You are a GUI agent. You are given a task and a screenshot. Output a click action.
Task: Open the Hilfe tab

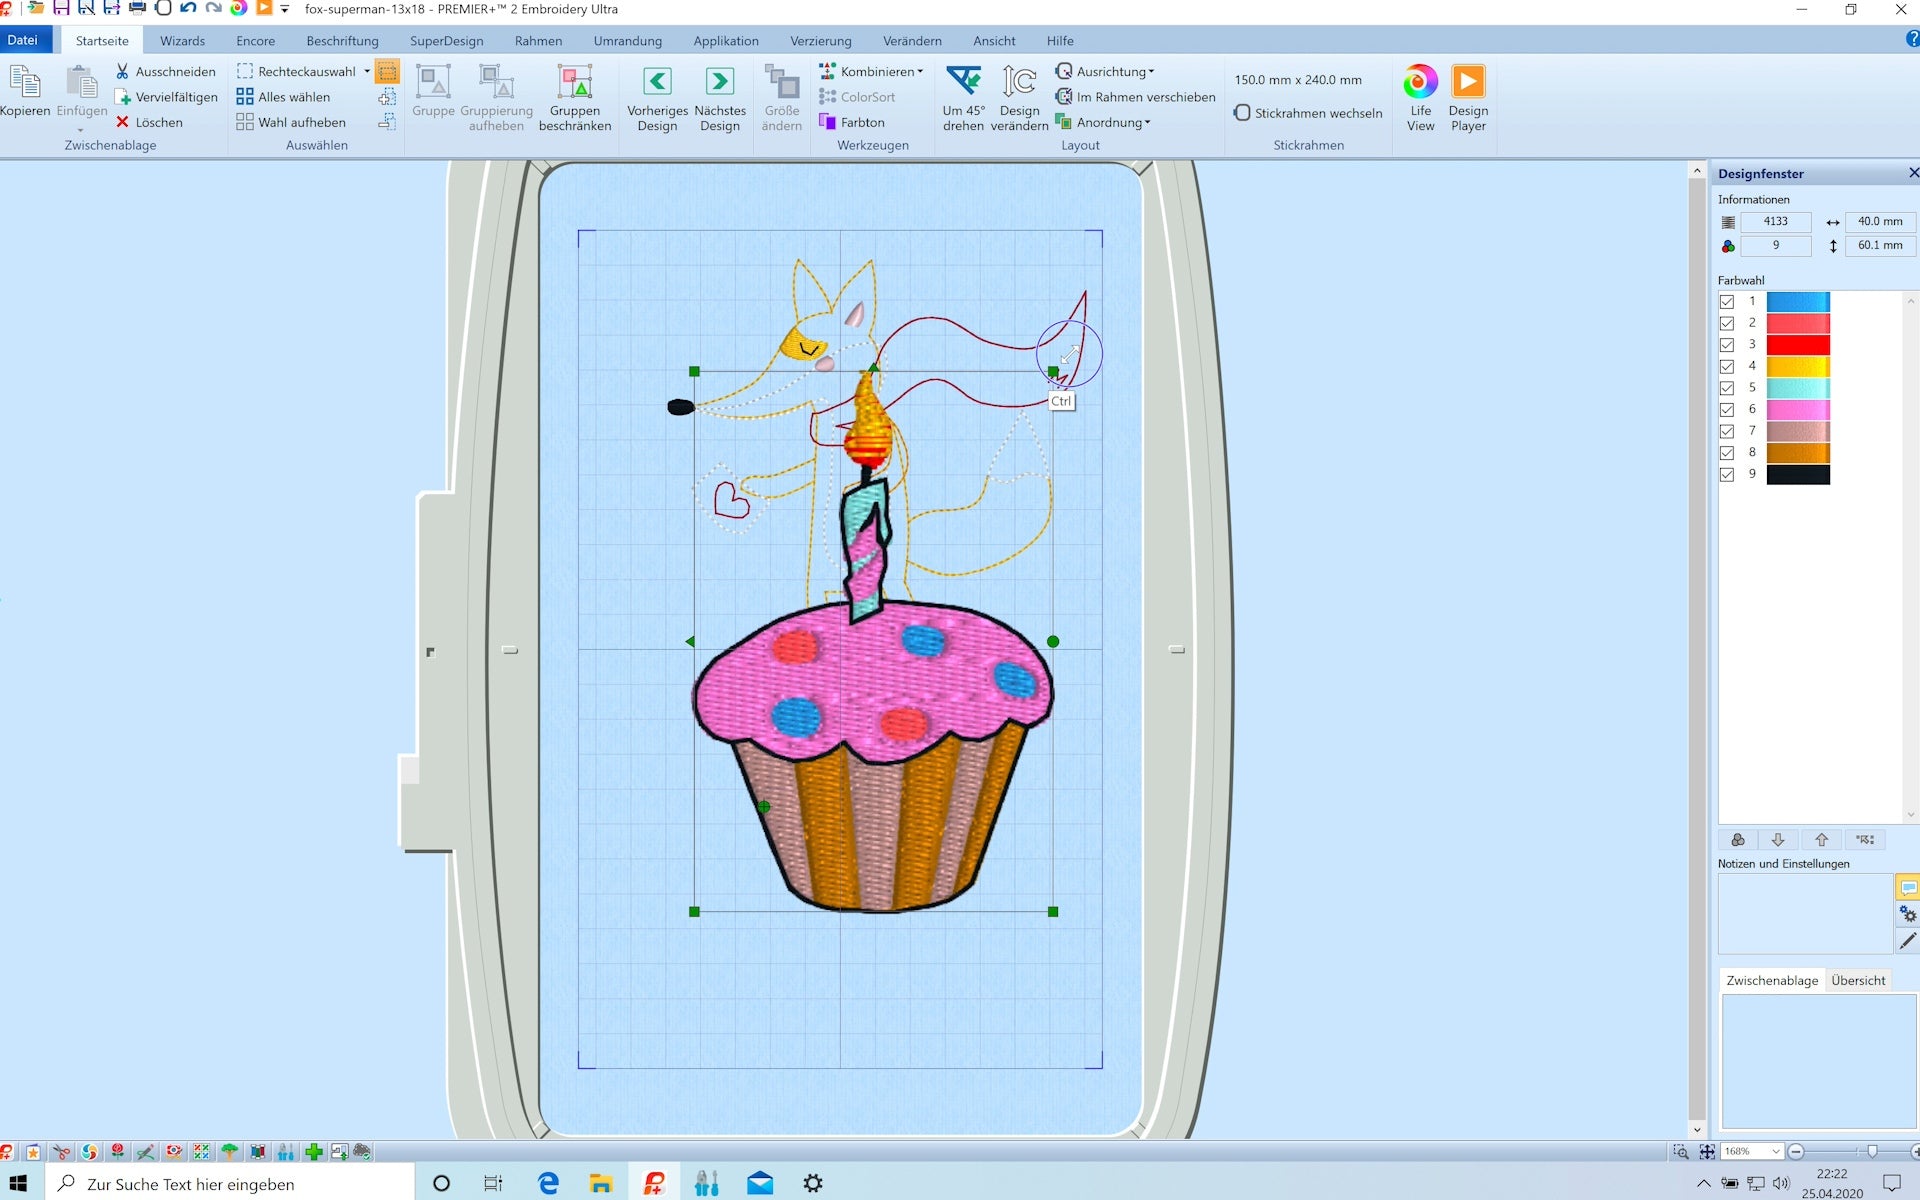point(1060,41)
